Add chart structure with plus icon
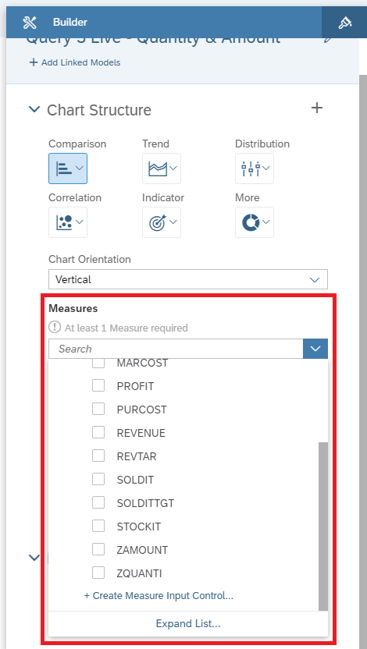 point(317,108)
